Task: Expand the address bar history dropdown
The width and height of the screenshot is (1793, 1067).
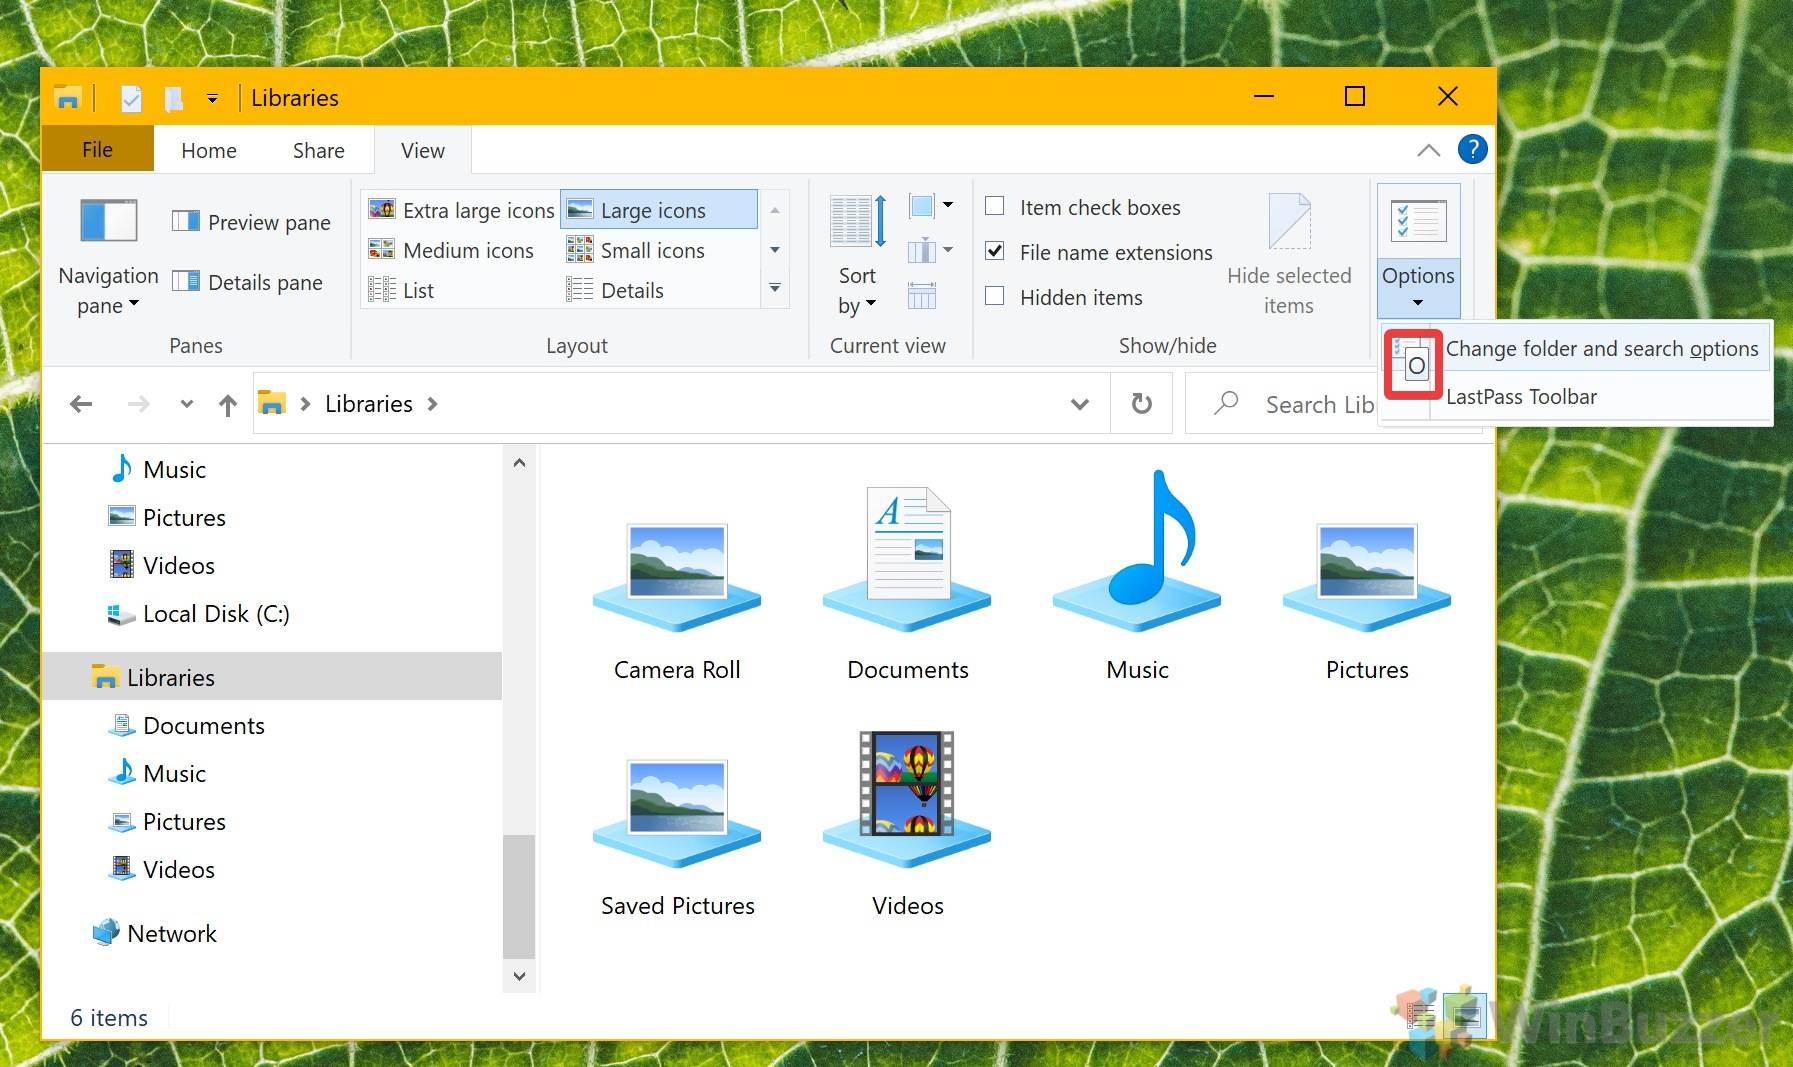Action: [x=1080, y=404]
